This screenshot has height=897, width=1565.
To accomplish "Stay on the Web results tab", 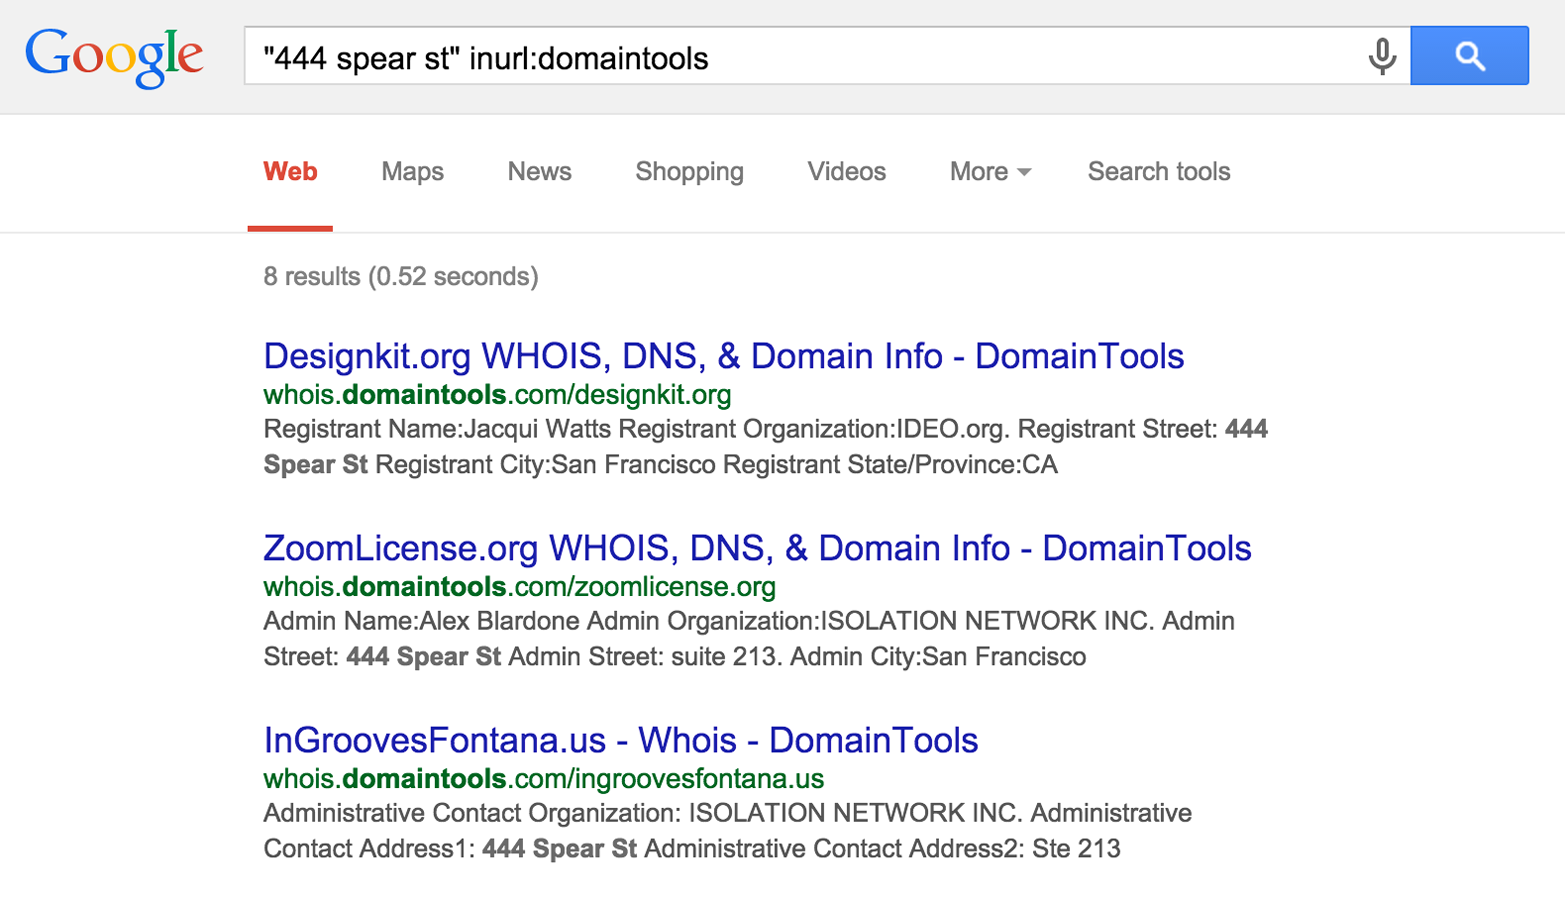I will click(290, 172).
